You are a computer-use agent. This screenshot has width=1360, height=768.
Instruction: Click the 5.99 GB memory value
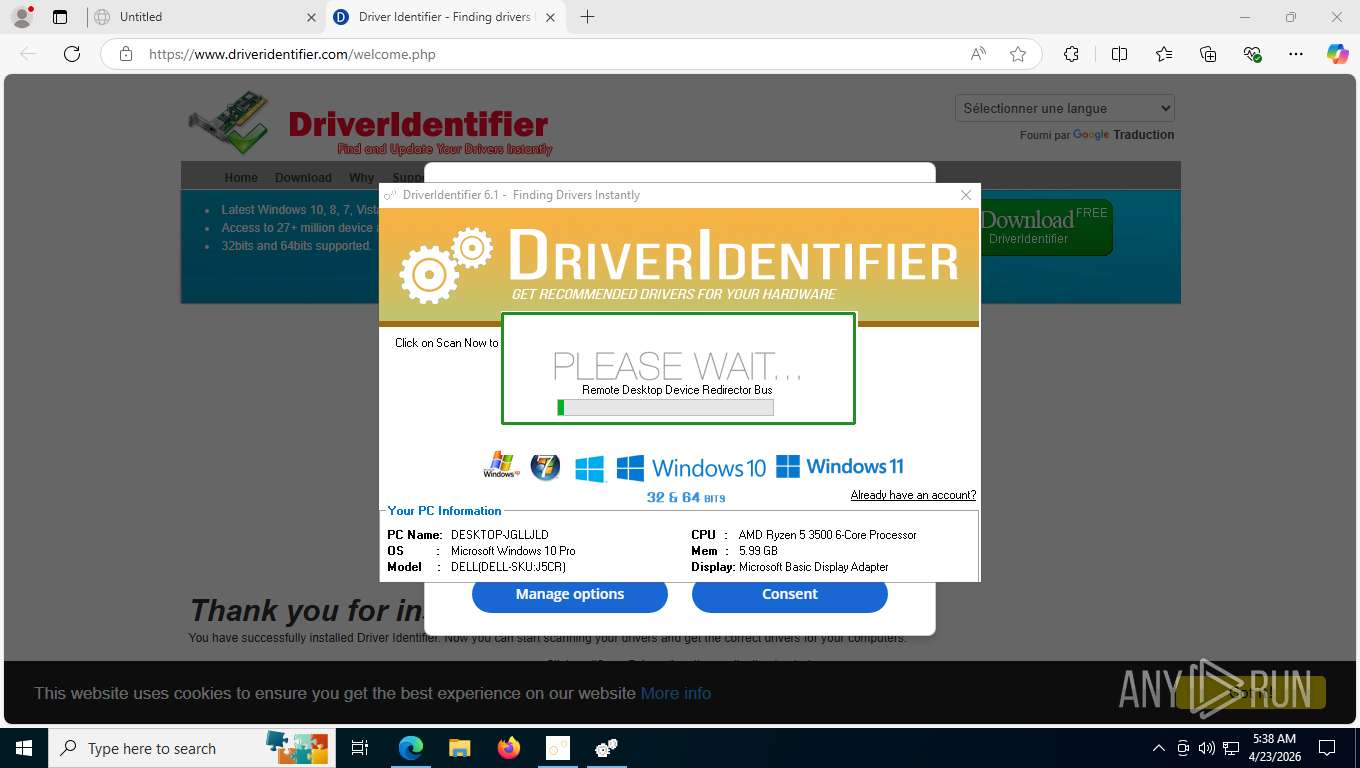[758, 551]
